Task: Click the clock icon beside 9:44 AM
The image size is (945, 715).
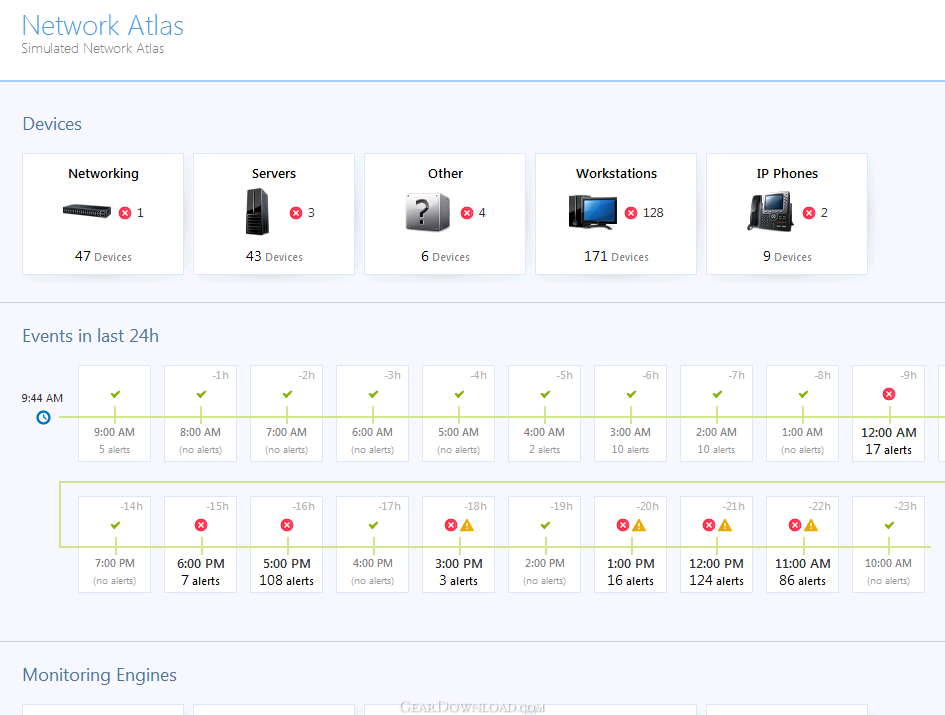Action: [x=43, y=417]
